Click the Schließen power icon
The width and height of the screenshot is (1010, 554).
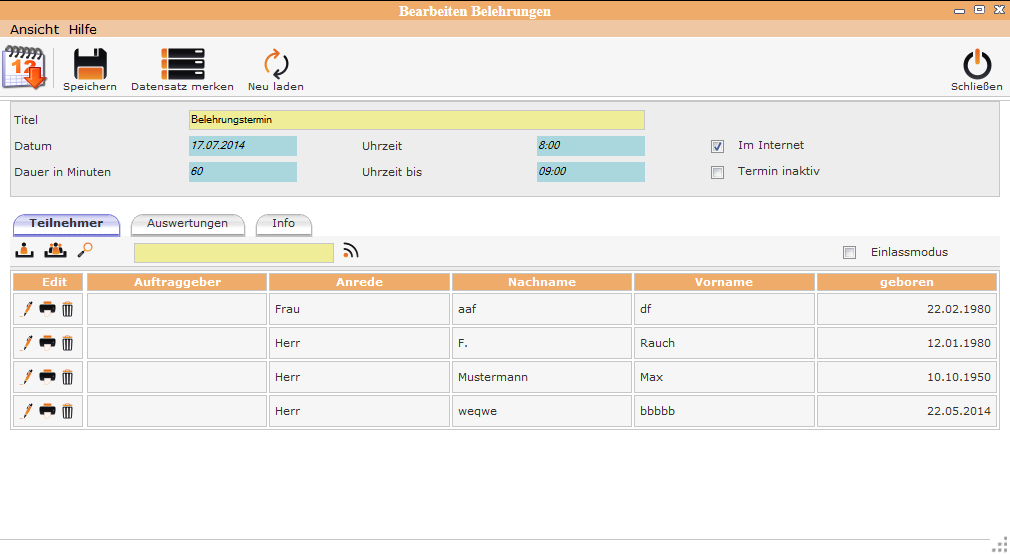pos(976,64)
